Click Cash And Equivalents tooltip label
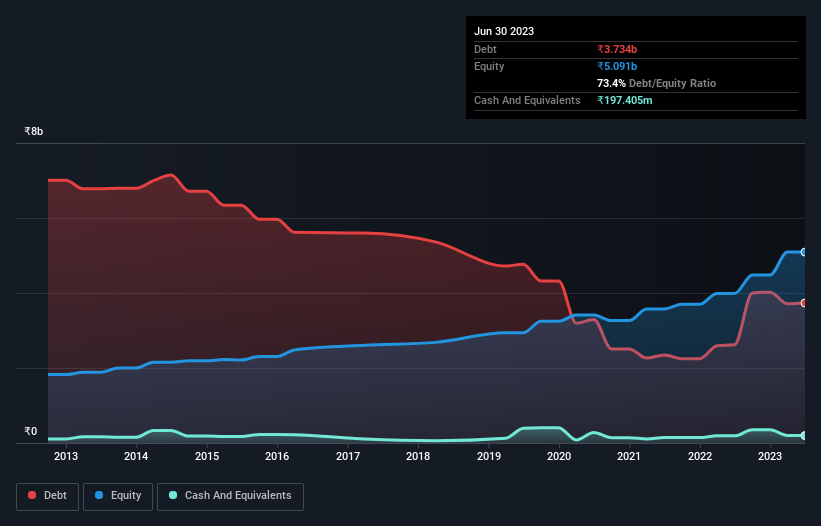The image size is (821, 526). pyautogui.click(x=527, y=100)
